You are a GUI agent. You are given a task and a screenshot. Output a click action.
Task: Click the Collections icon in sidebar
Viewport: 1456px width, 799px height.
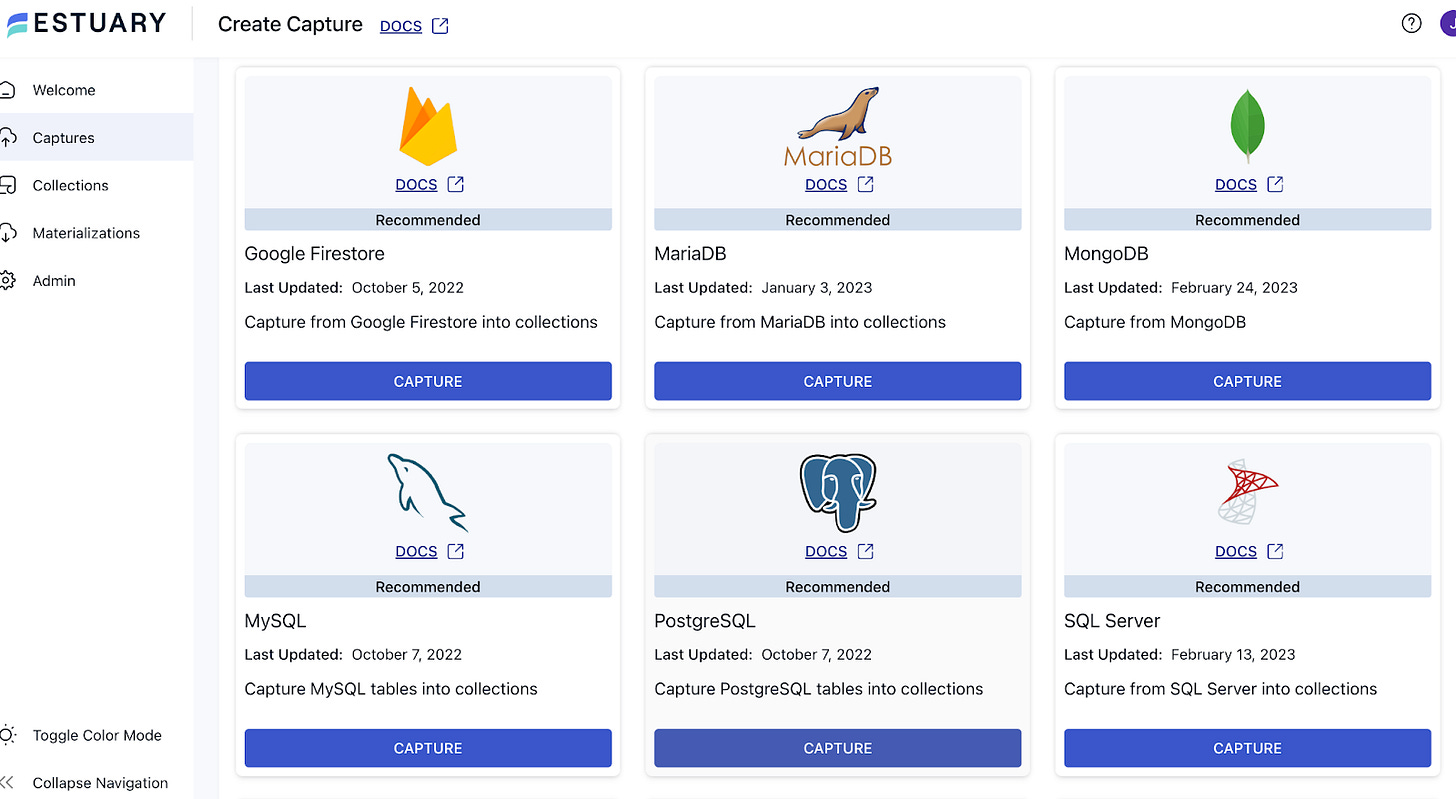[7, 185]
